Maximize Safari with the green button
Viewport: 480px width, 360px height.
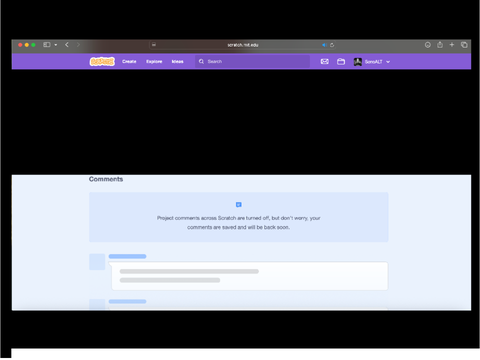pos(33,45)
